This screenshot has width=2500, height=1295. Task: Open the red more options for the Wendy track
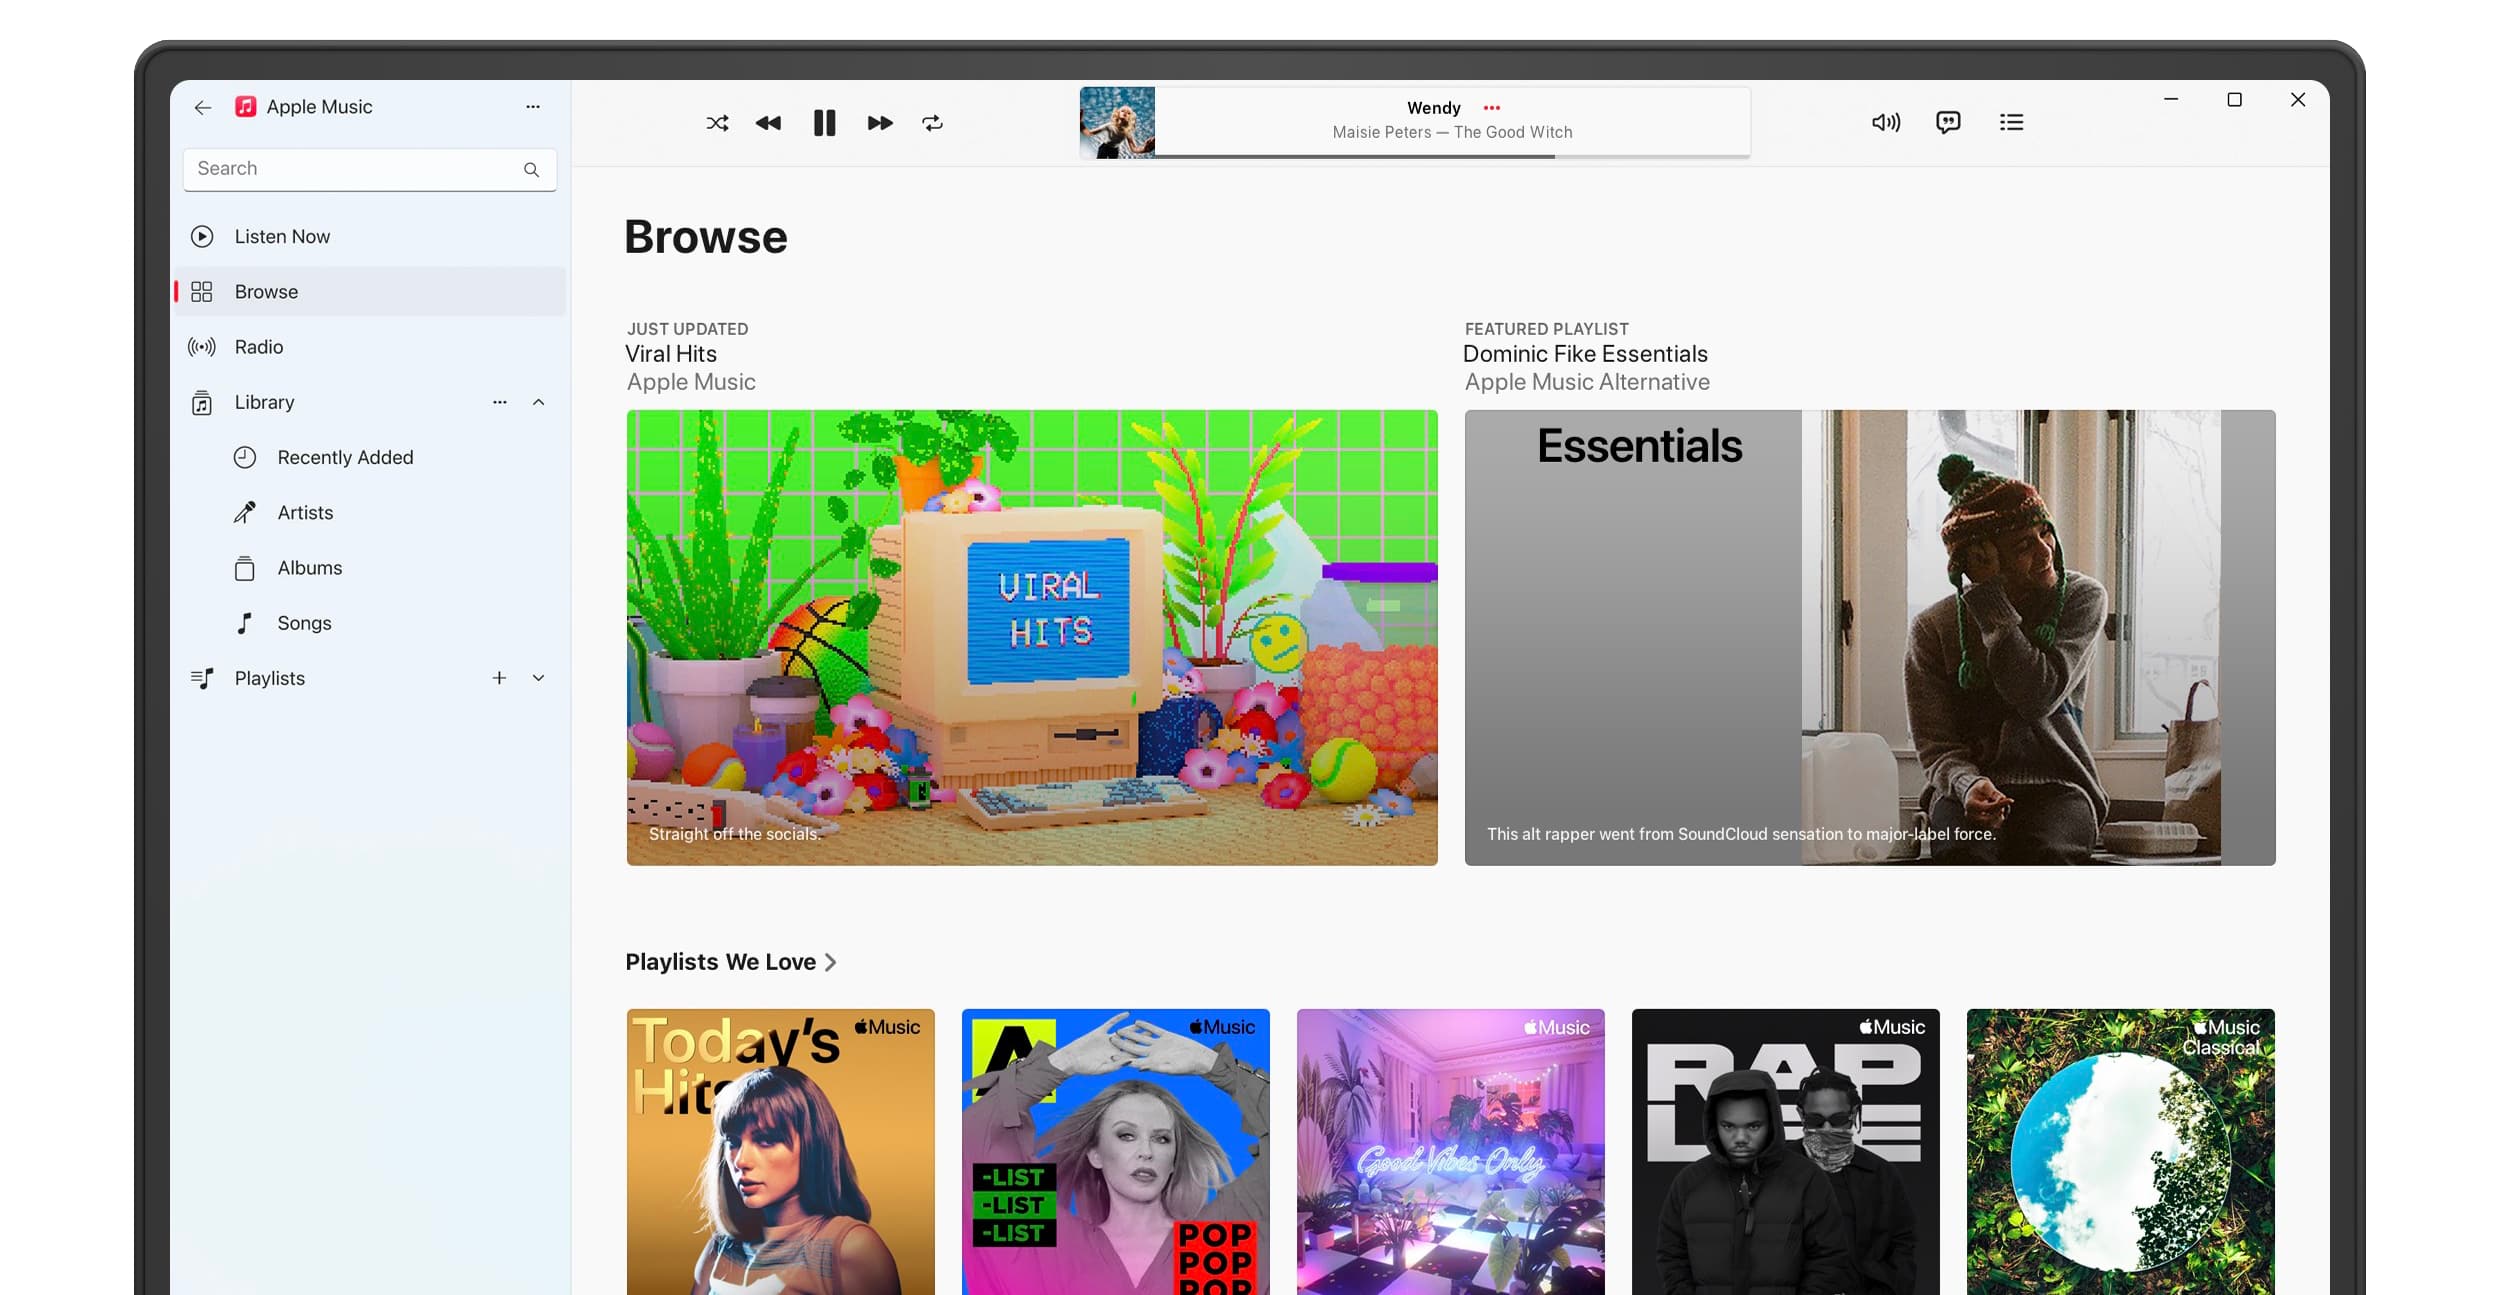click(1492, 108)
